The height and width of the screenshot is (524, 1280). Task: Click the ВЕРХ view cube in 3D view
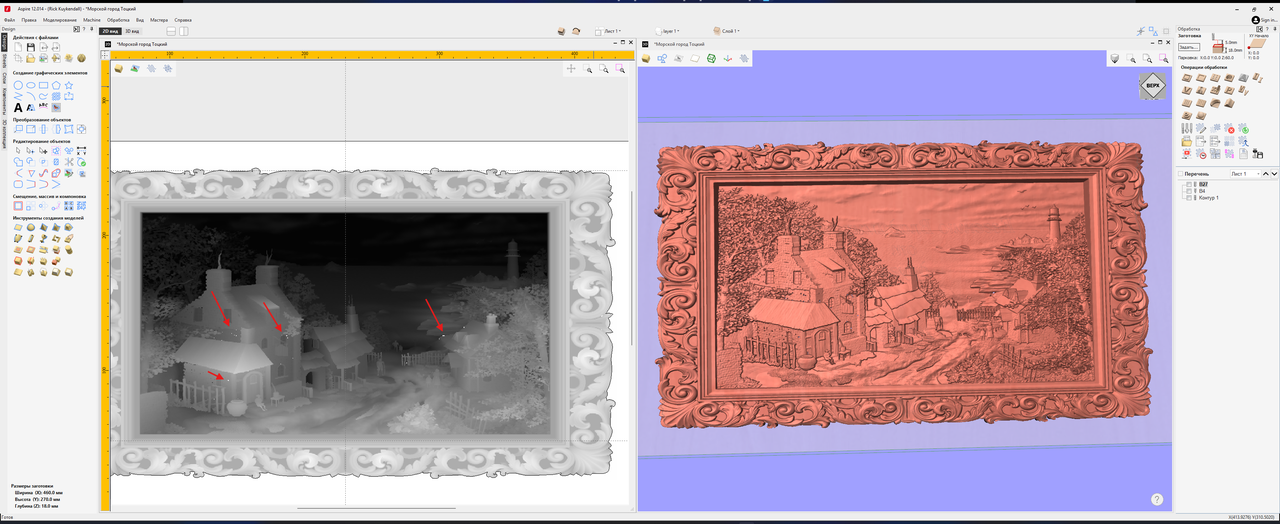pos(1153,86)
